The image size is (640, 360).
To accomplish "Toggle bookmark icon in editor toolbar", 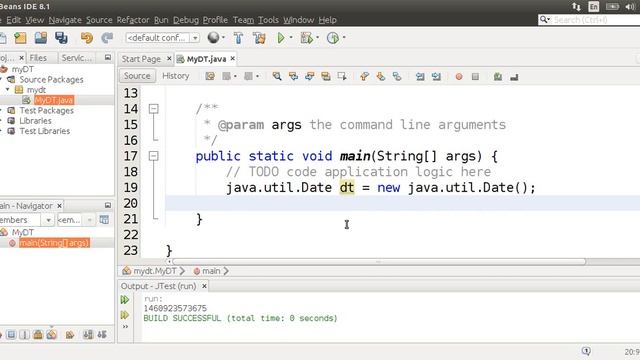I will [x=397, y=76].
